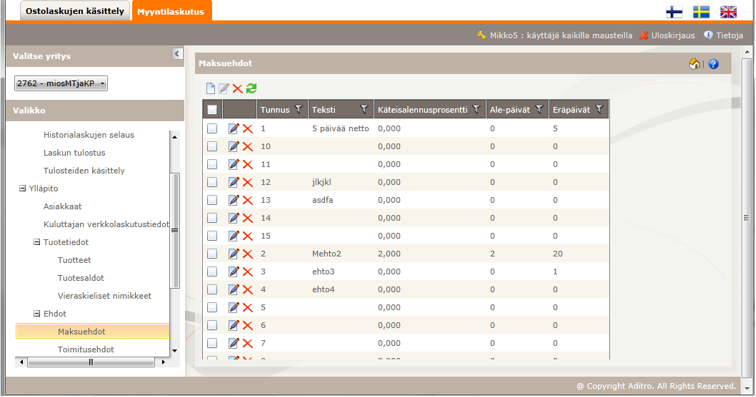
Task: Refresh the Maksuehdot list with green arrows
Action: click(251, 88)
